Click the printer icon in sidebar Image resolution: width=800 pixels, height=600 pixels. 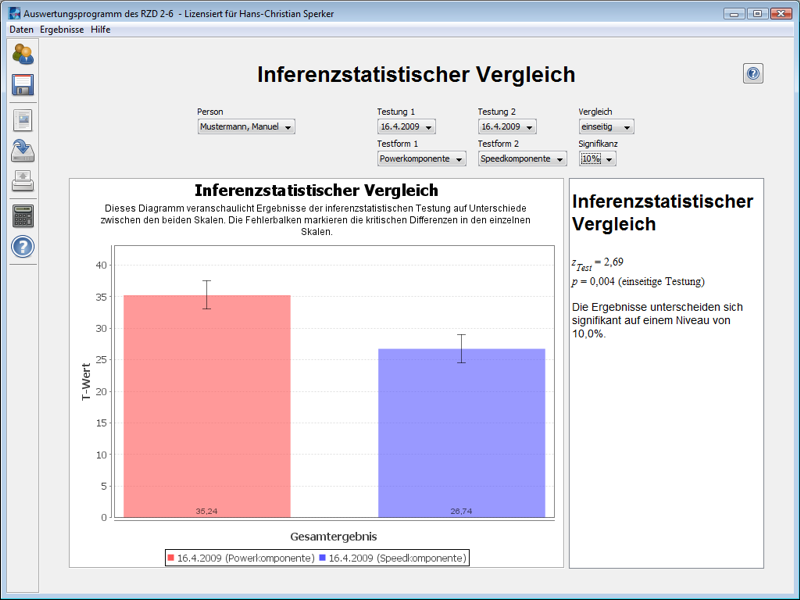coord(22,182)
